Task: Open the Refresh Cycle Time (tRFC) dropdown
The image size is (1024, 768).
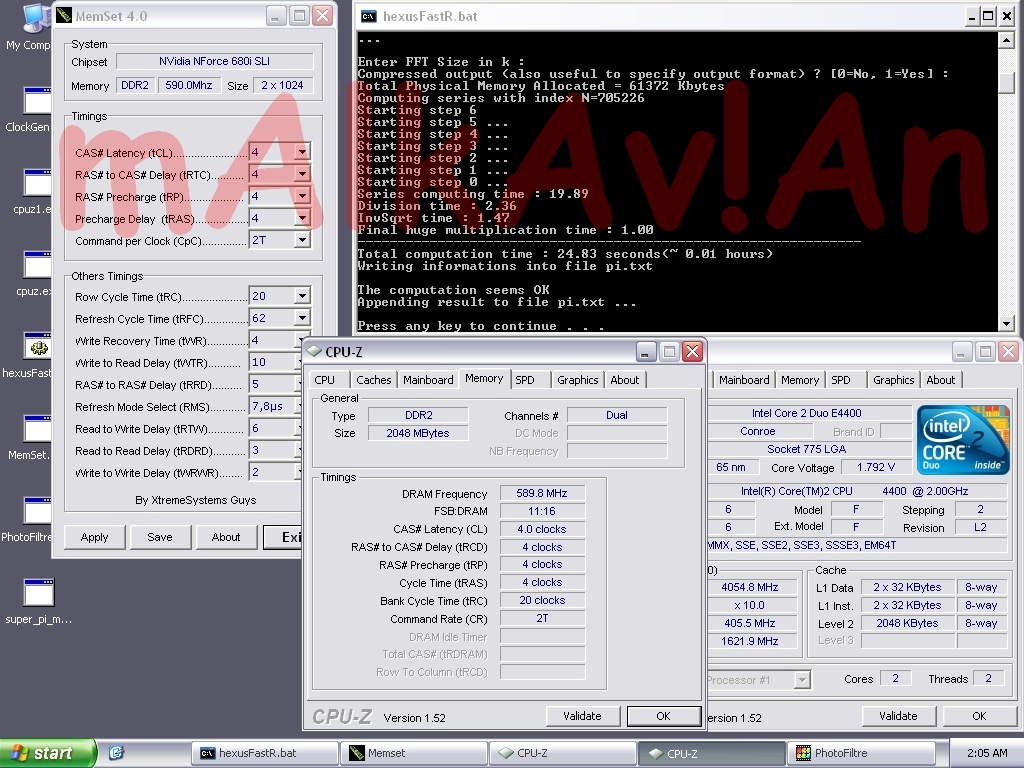Action: click(302, 318)
